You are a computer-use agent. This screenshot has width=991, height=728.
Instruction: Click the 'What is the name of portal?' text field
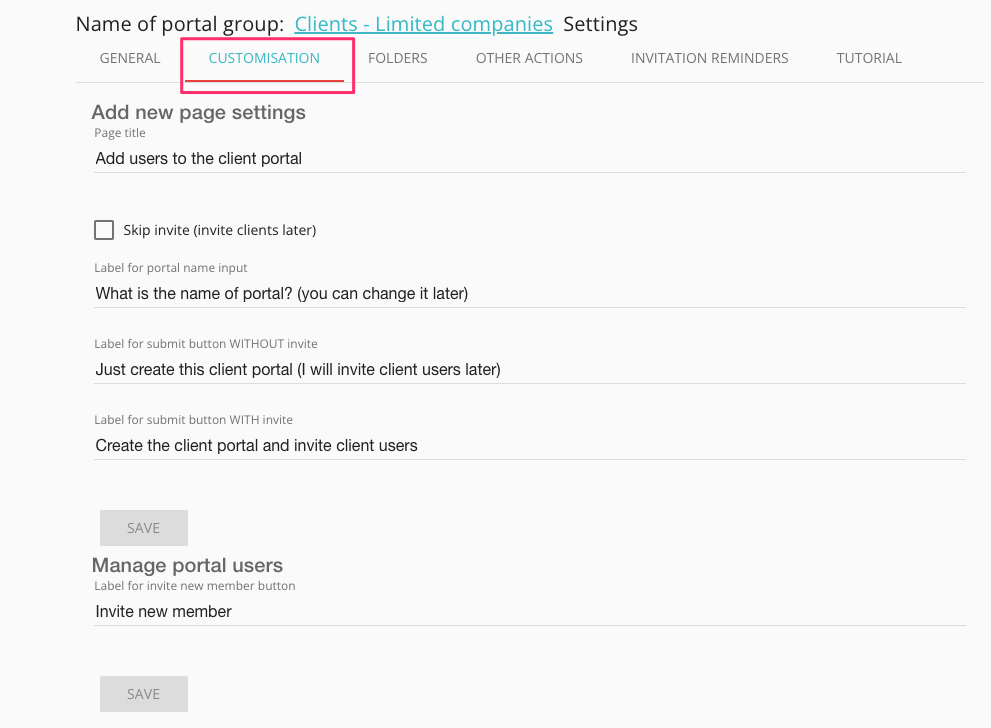(x=528, y=294)
